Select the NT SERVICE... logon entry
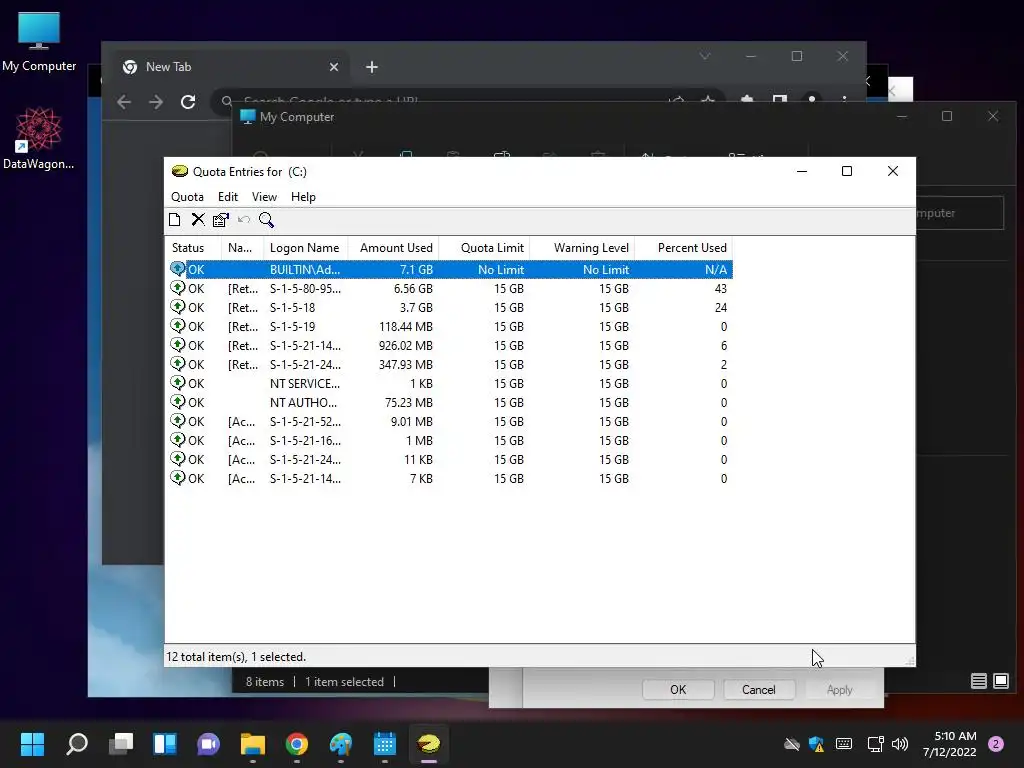The image size is (1024, 768). tap(305, 383)
